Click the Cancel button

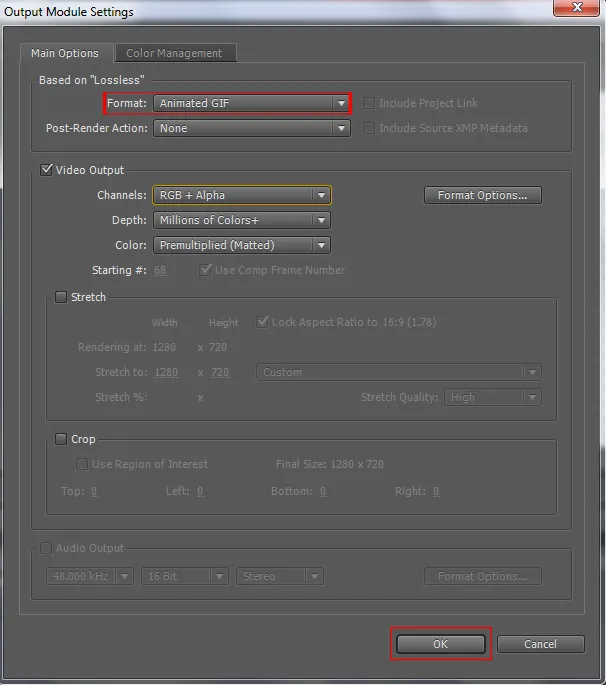[541, 644]
